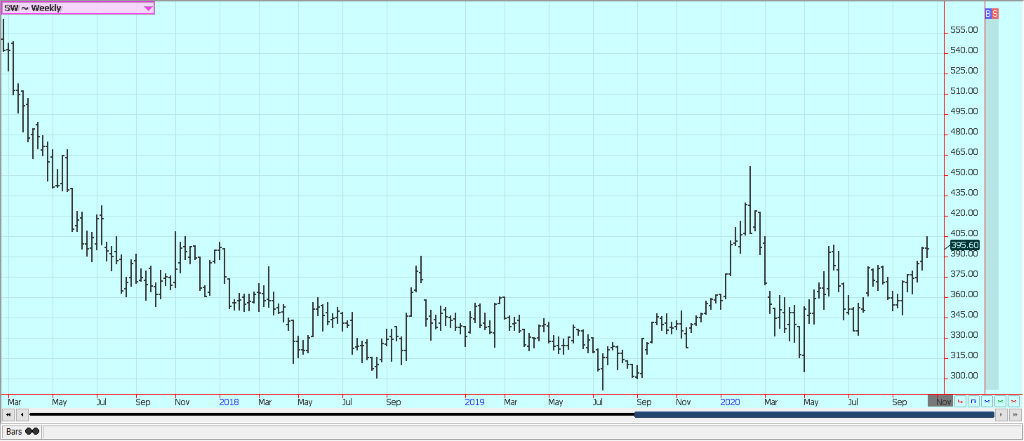Click the blue wave chart-type icon
This screenshot has height=441, width=1024.
(x=987, y=401)
